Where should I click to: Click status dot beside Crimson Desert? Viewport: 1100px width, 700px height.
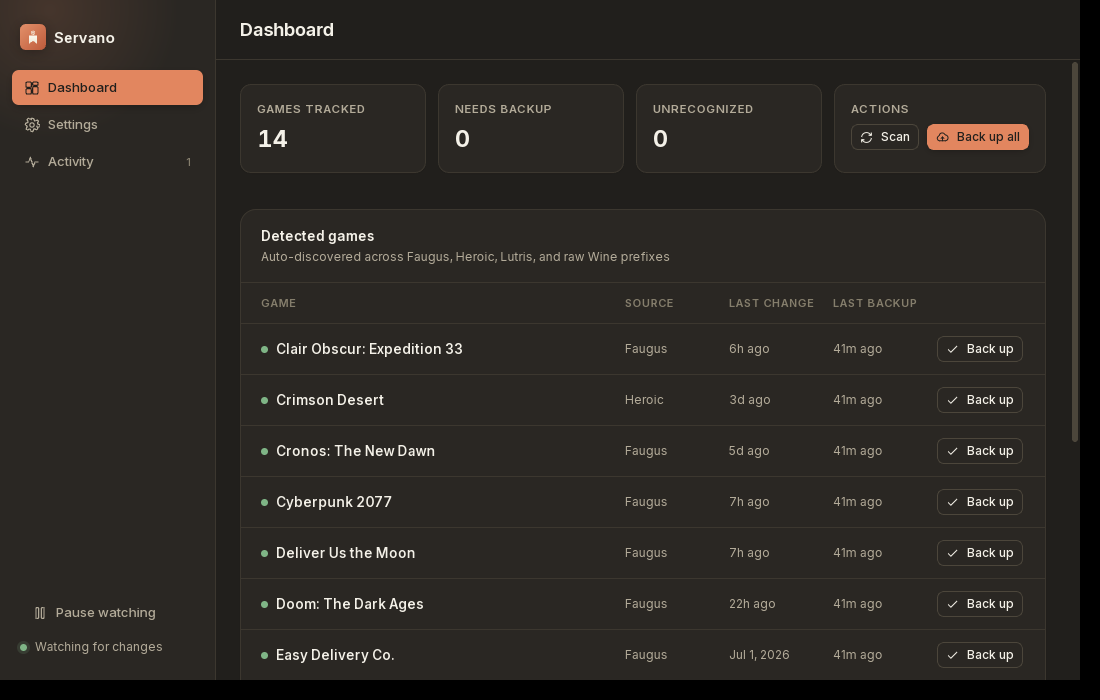(x=264, y=401)
